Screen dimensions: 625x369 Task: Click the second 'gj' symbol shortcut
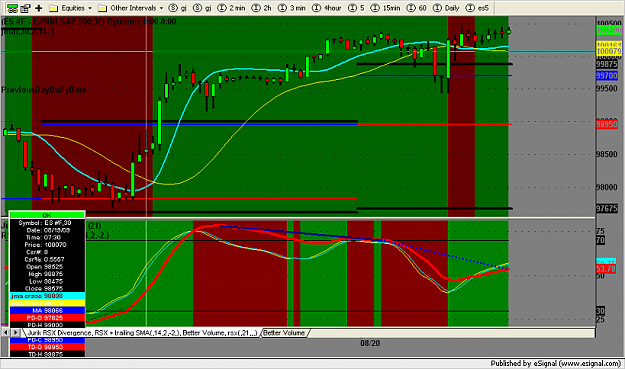tap(202, 8)
